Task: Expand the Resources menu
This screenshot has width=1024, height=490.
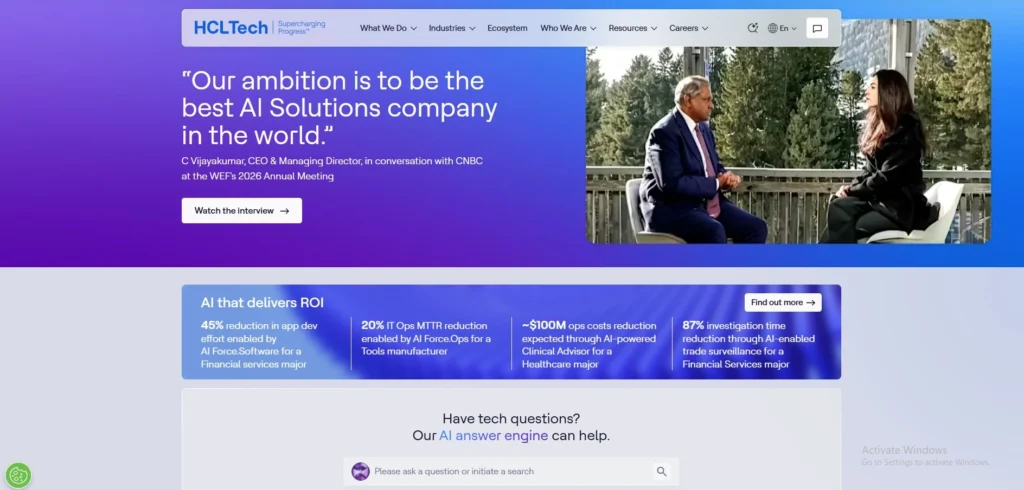Action: 632,28
